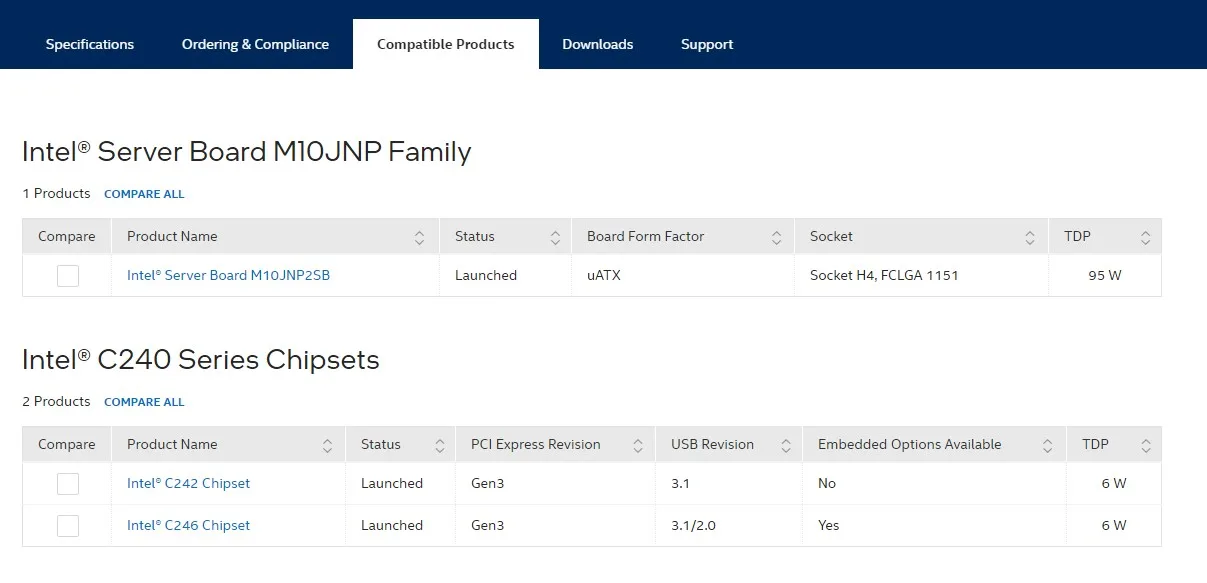Open the Specifications tab
Image resolution: width=1207 pixels, height=583 pixels.
coord(90,44)
